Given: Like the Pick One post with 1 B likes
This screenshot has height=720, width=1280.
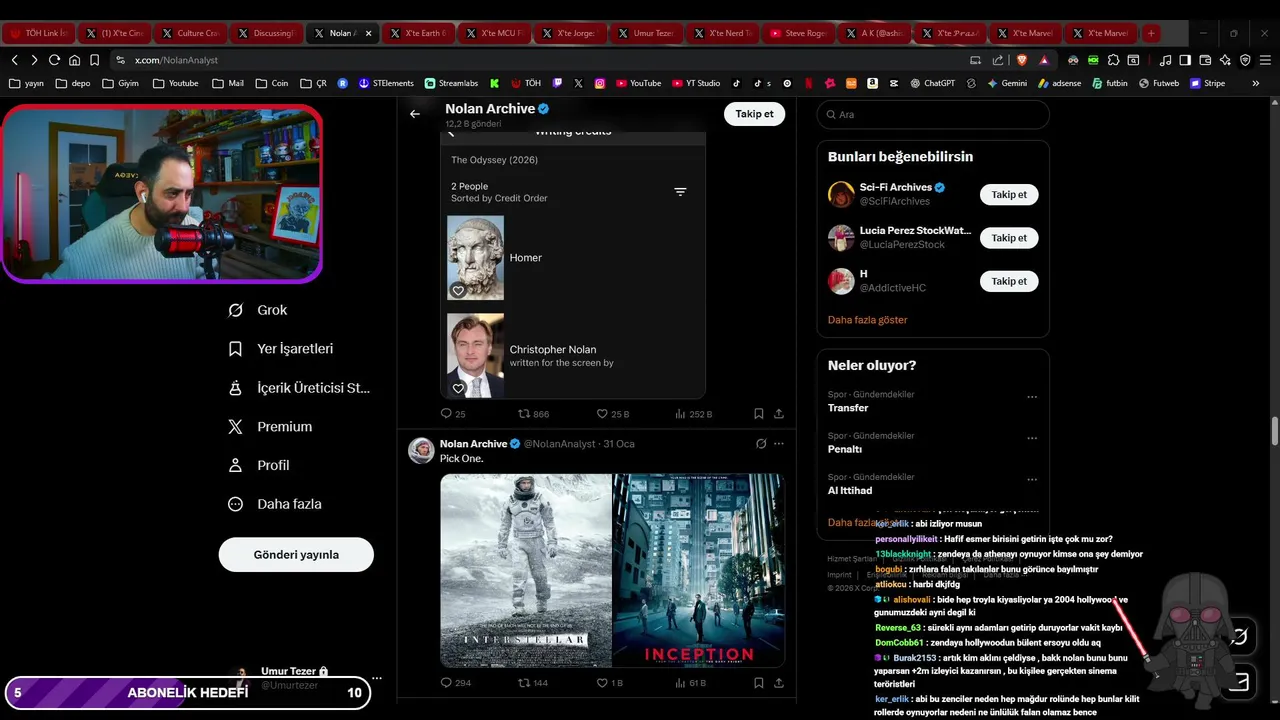Looking at the screenshot, I should coord(609,683).
